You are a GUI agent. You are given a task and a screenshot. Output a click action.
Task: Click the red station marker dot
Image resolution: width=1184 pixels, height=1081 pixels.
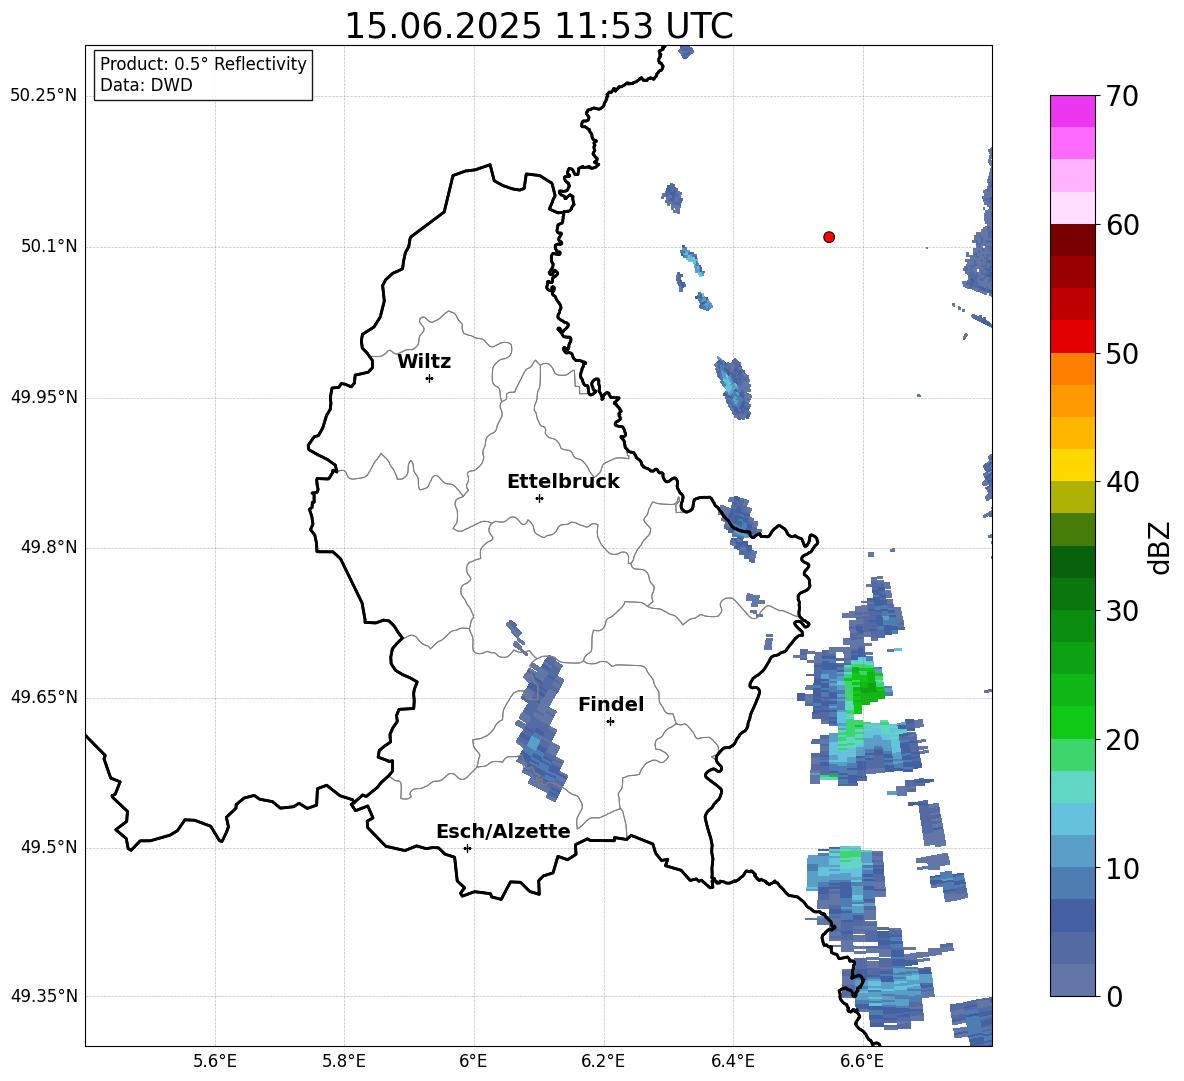click(828, 237)
